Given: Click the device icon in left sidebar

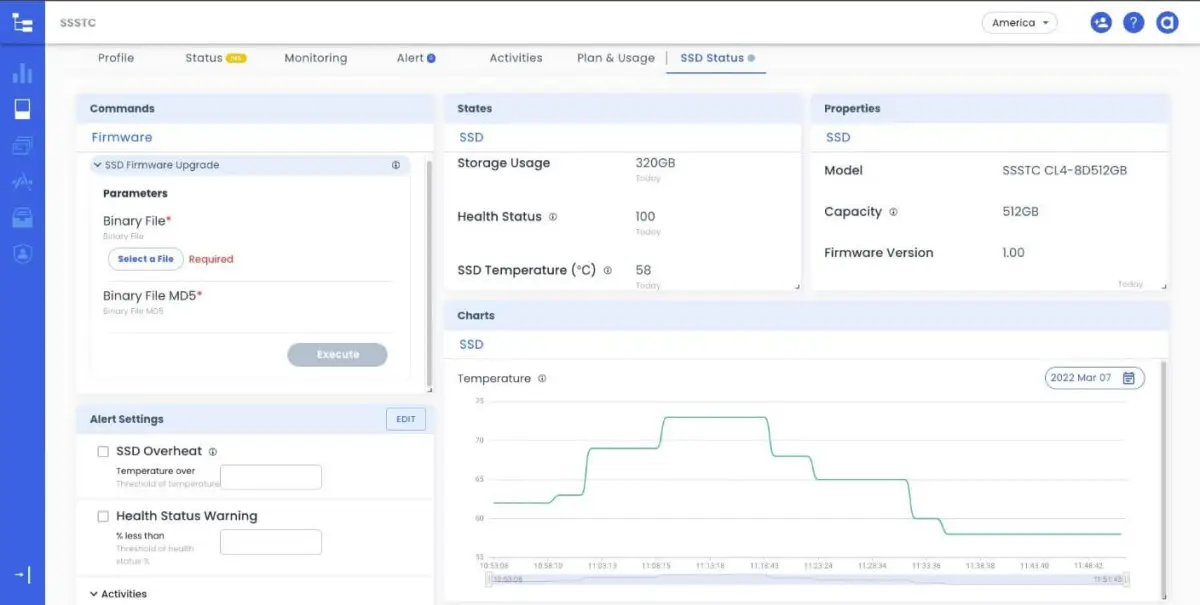Looking at the screenshot, I should (22, 109).
